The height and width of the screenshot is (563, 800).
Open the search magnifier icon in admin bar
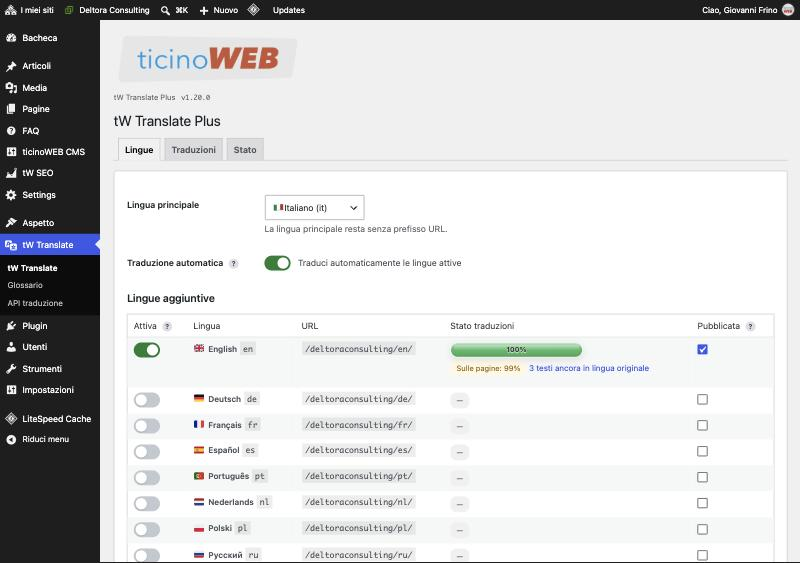(165, 10)
